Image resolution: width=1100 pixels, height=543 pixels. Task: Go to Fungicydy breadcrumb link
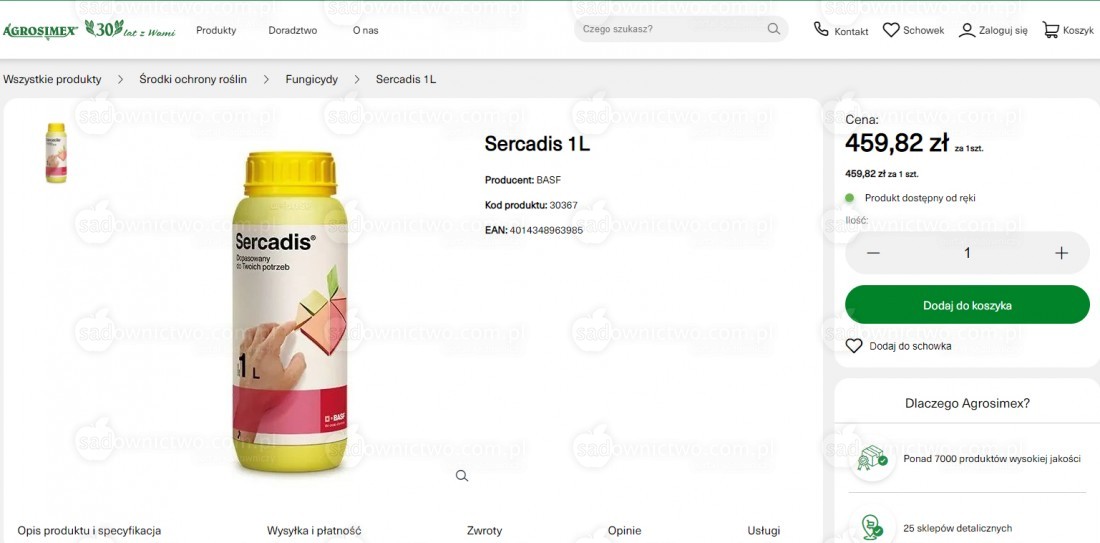pos(311,79)
